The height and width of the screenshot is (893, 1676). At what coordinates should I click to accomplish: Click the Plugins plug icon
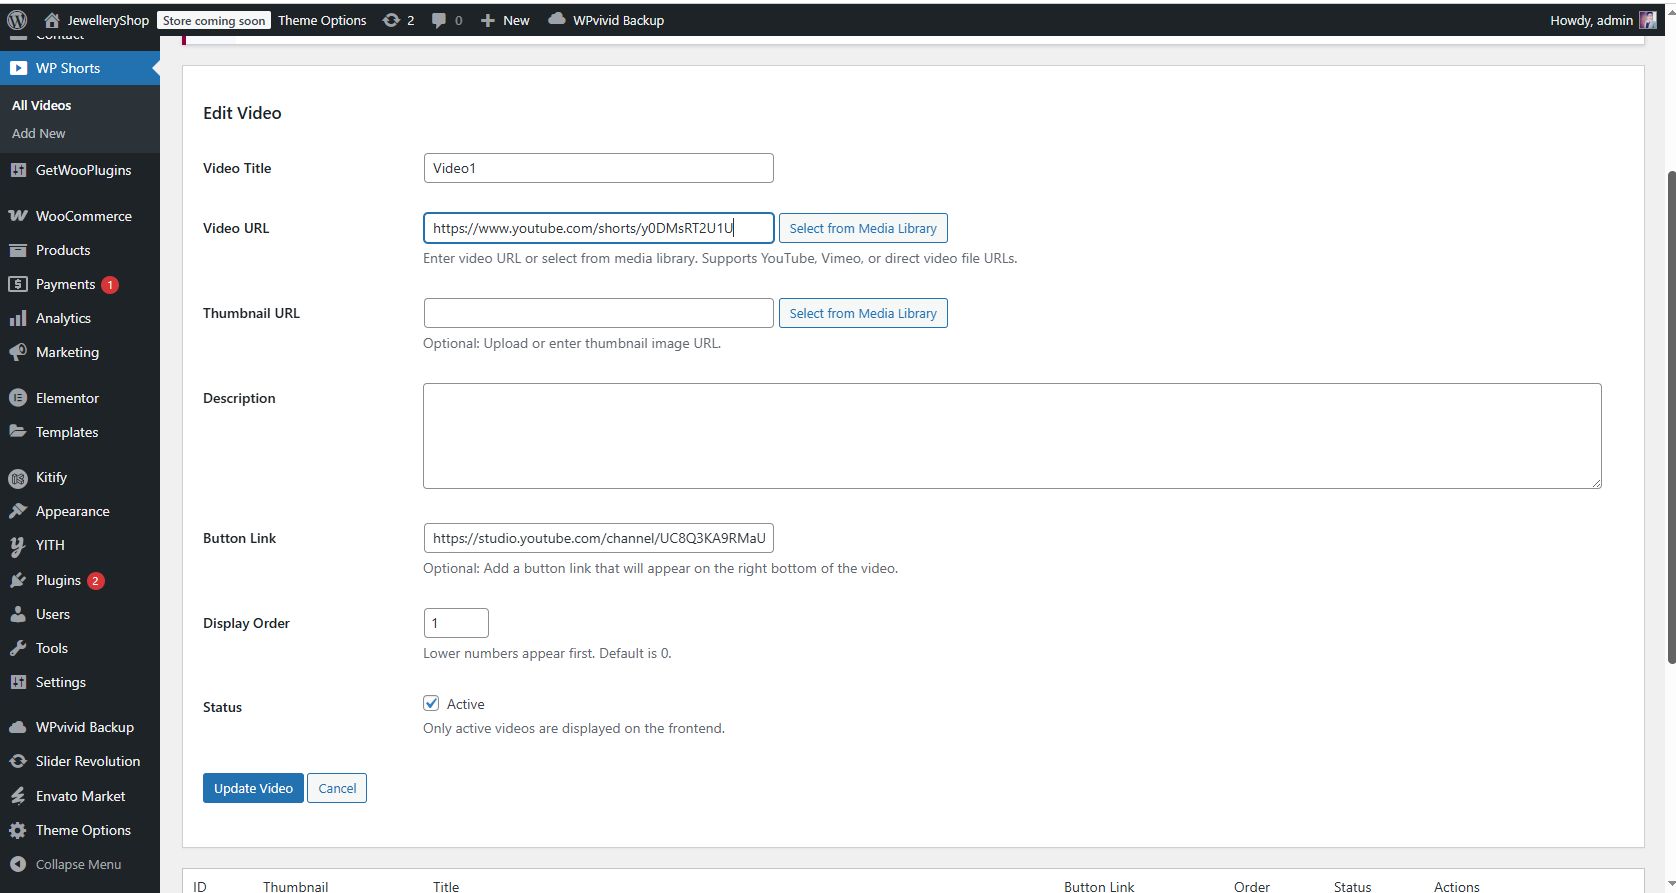(18, 580)
